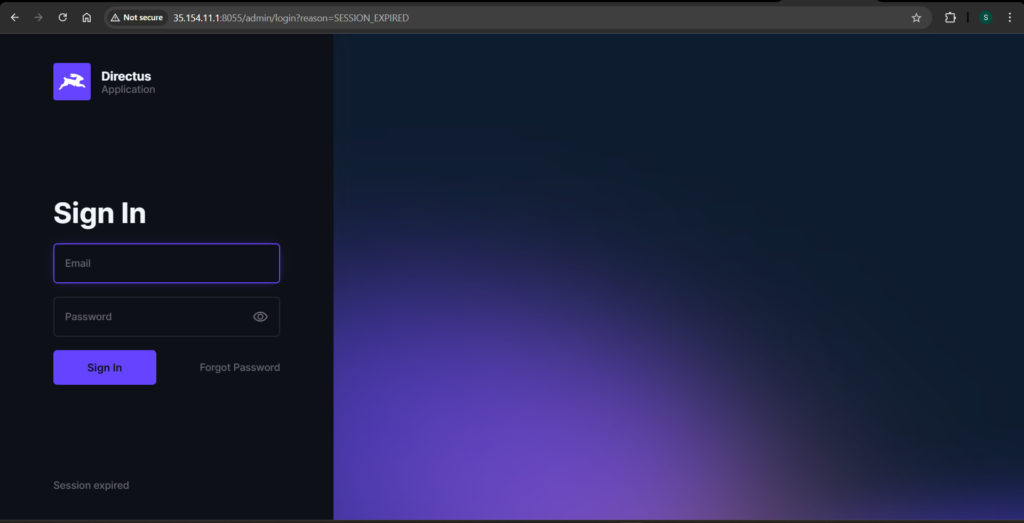This screenshot has width=1024, height=523.
Task: Click the Directus rabbit logo
Action: click(72, 82)
